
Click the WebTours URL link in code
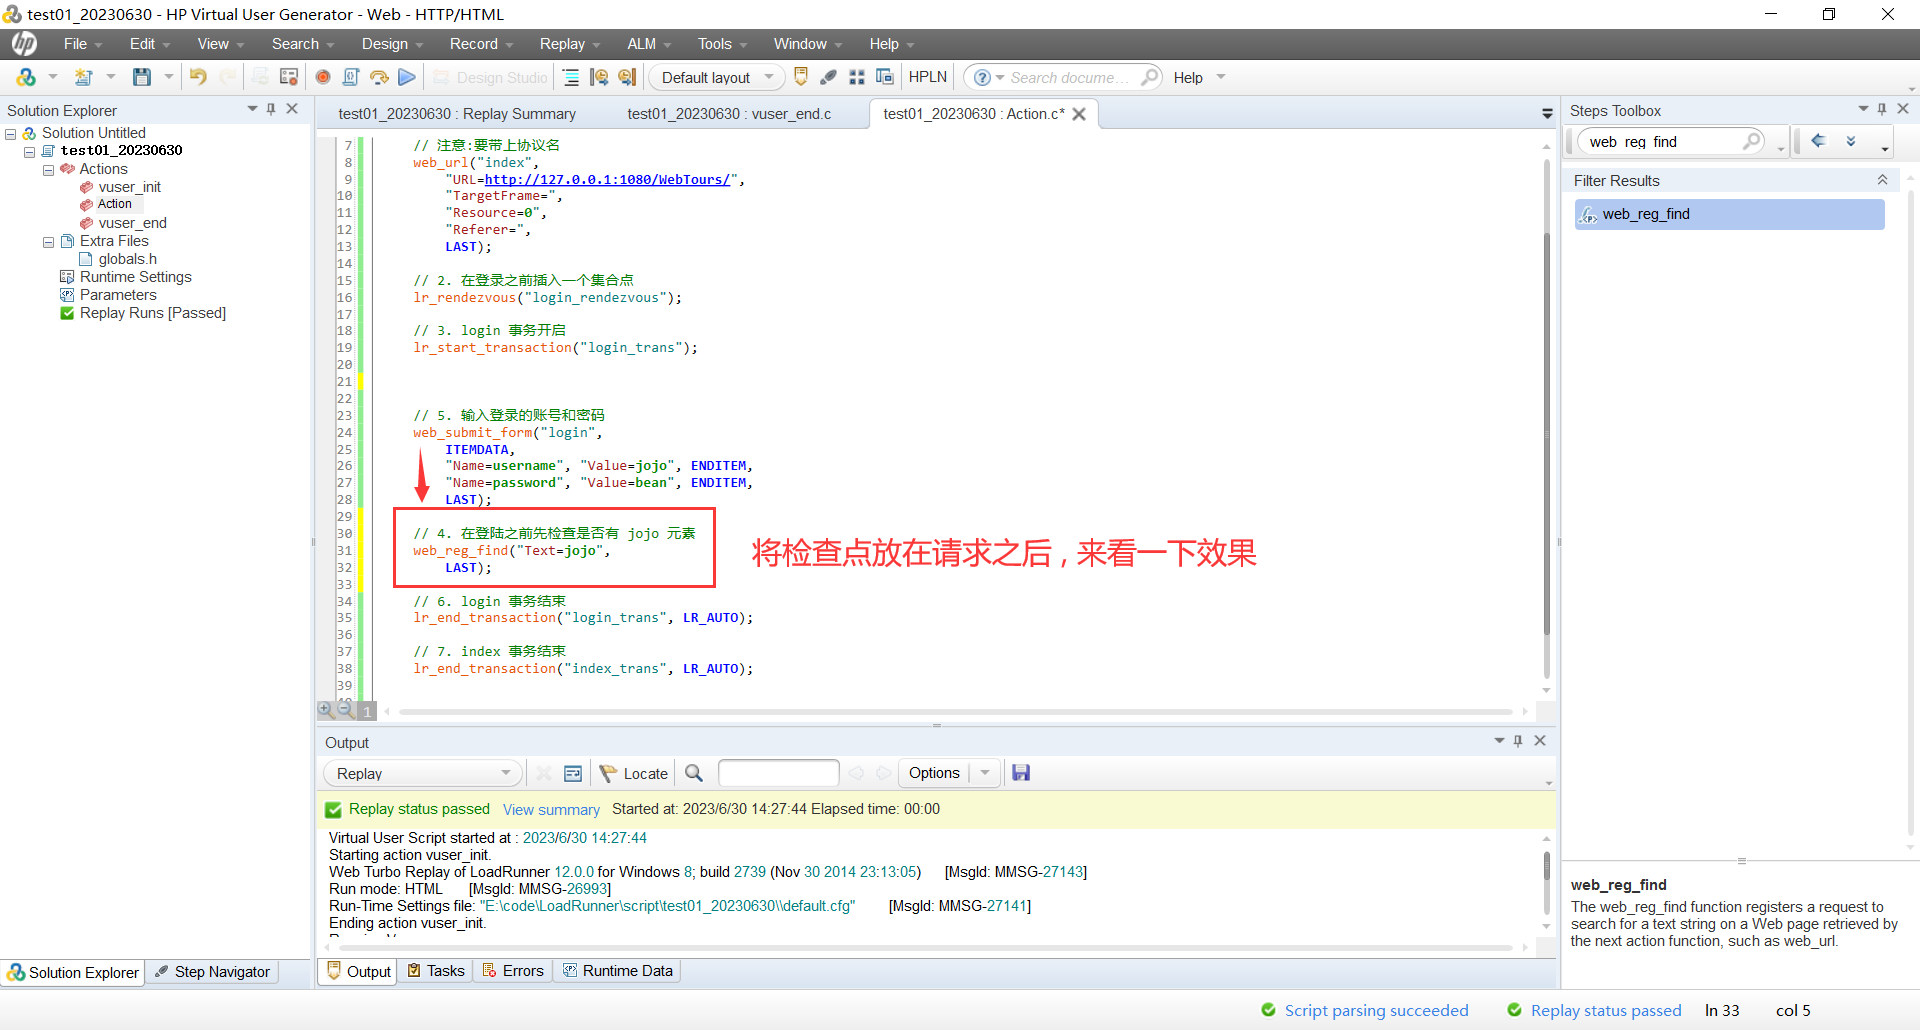pos(607,180)
